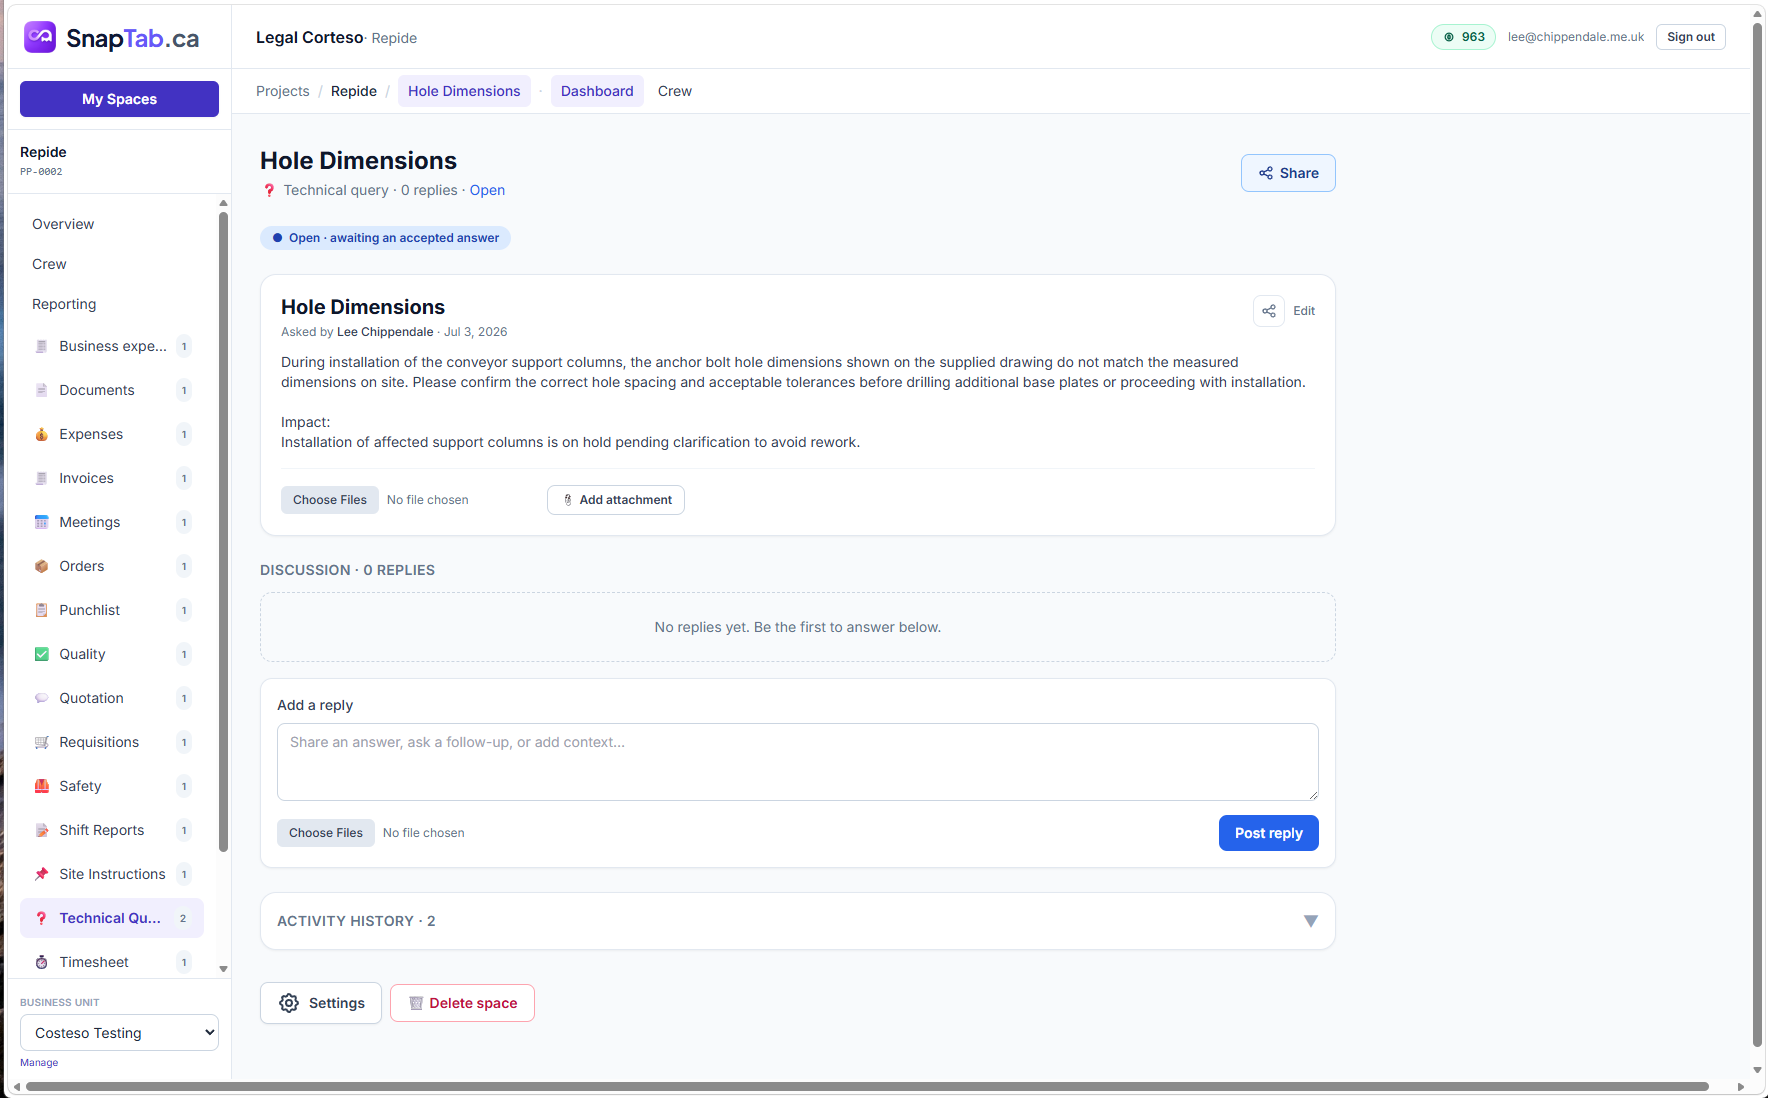Click the Share button
The height and width of the screenshot is (1098, 1768).
pyautogui.click(x=1288, y=173)
